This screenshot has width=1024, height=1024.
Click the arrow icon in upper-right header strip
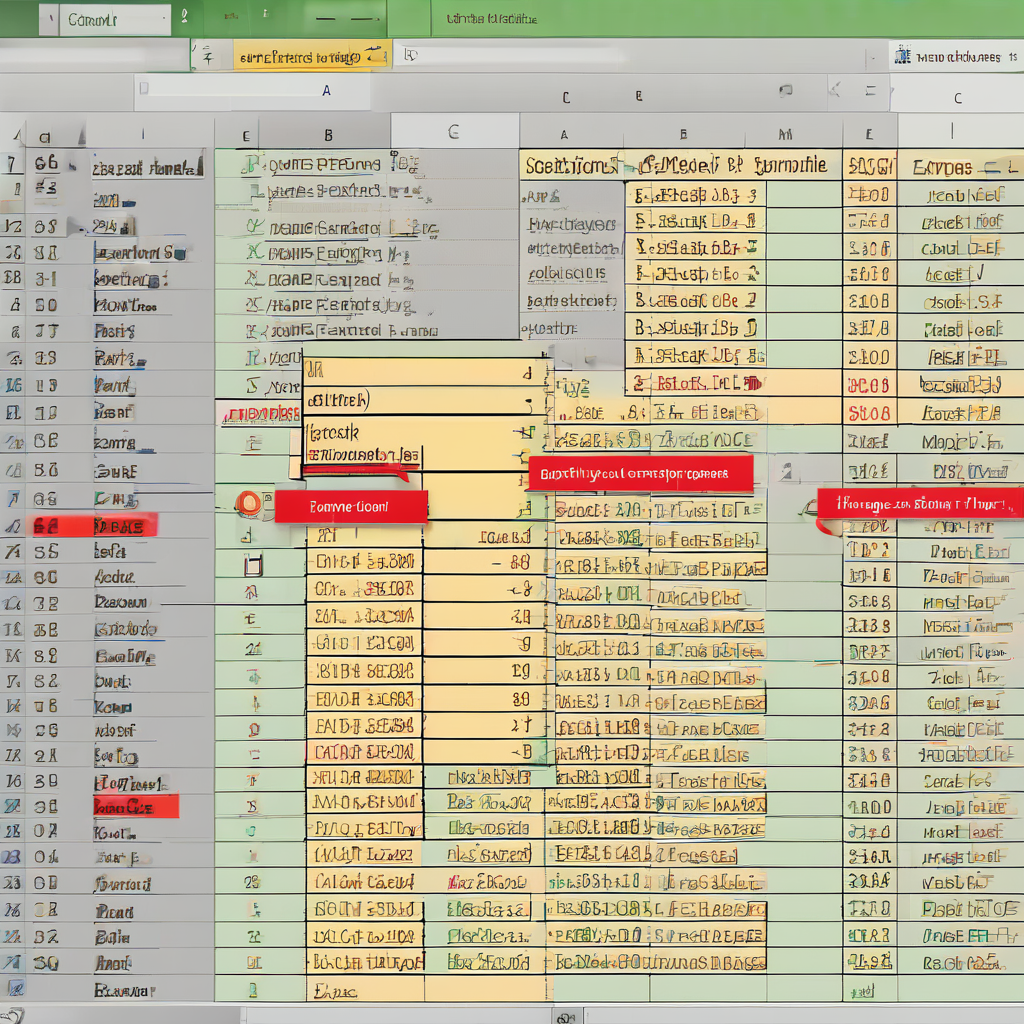[834, 91]
